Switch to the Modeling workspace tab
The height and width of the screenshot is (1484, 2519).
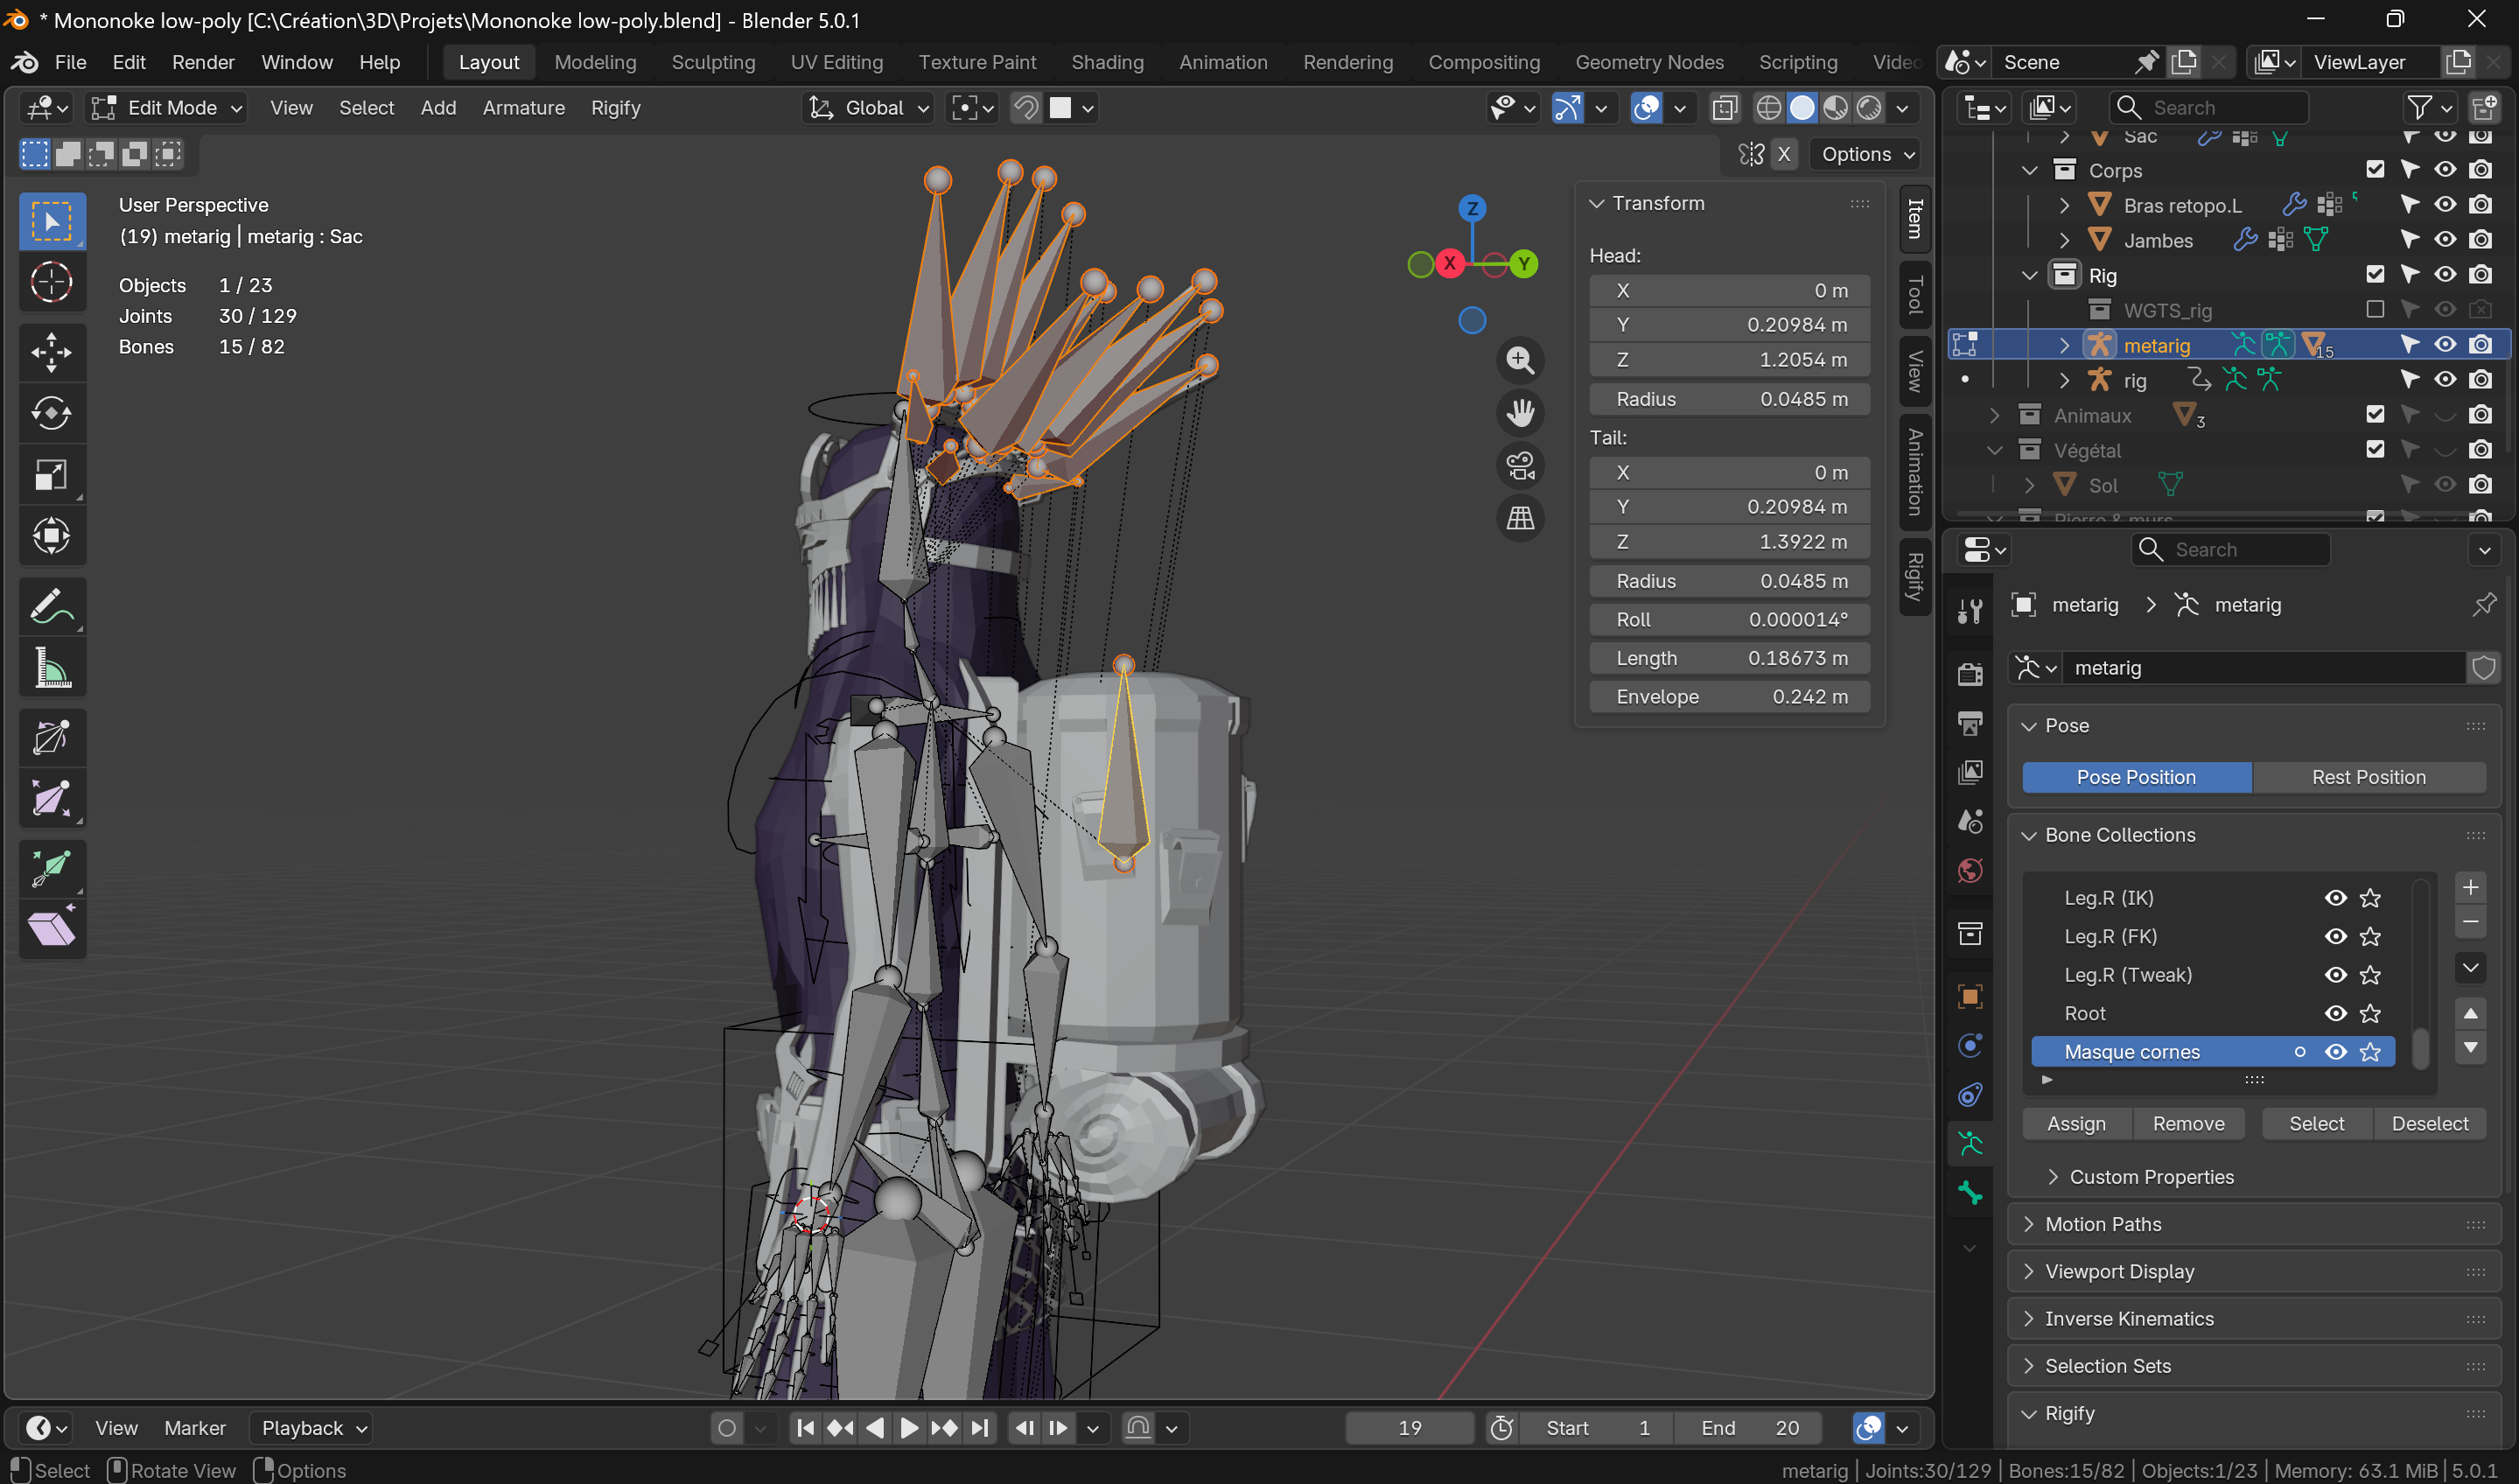click(x=595, y=62)
